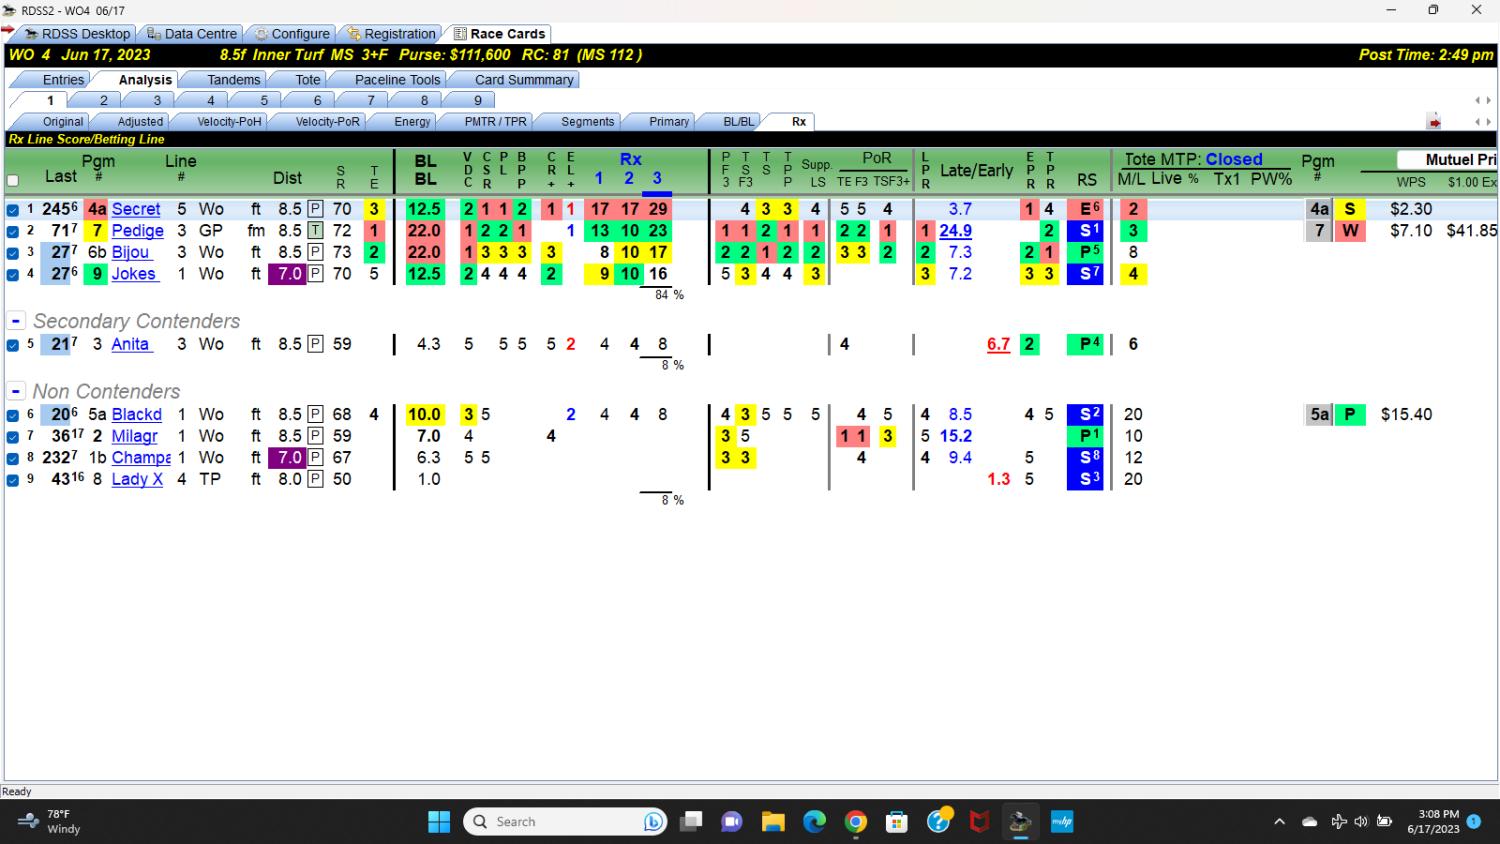Toggle the select-all checkbox in the header row
1500x844 pixels.
click(13, 181)
